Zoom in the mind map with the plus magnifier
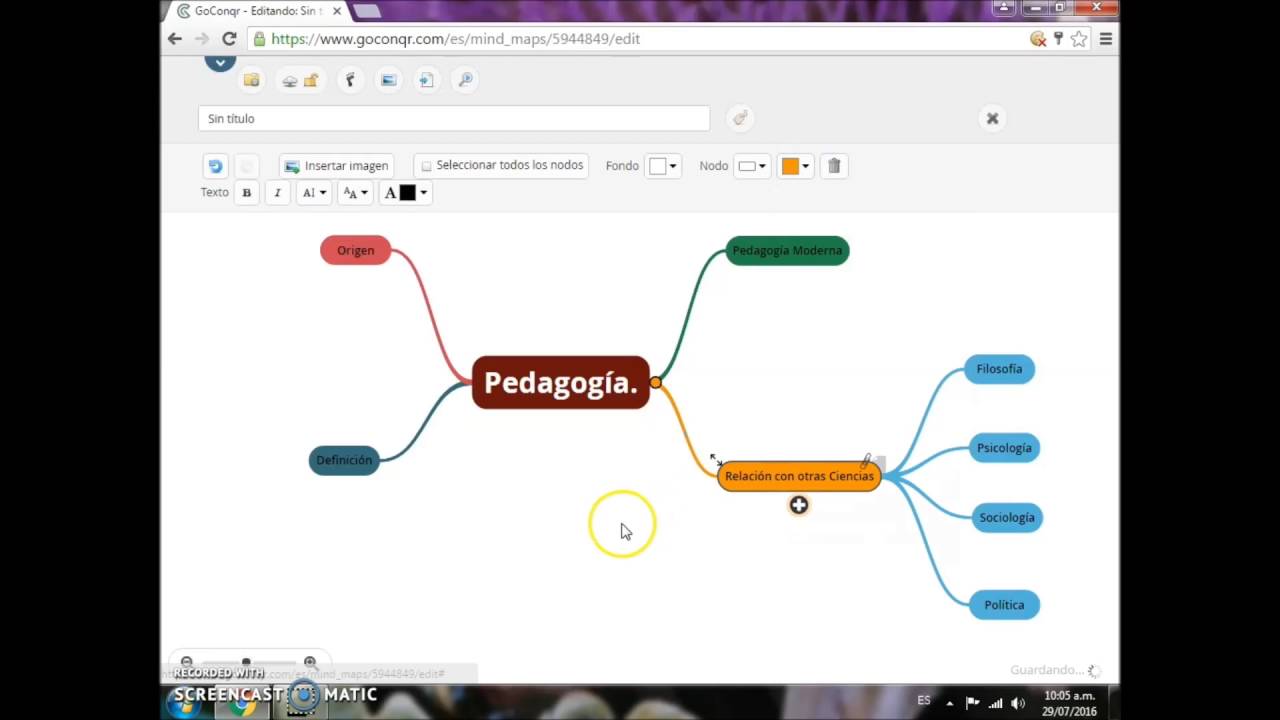 tap(310, 662)
